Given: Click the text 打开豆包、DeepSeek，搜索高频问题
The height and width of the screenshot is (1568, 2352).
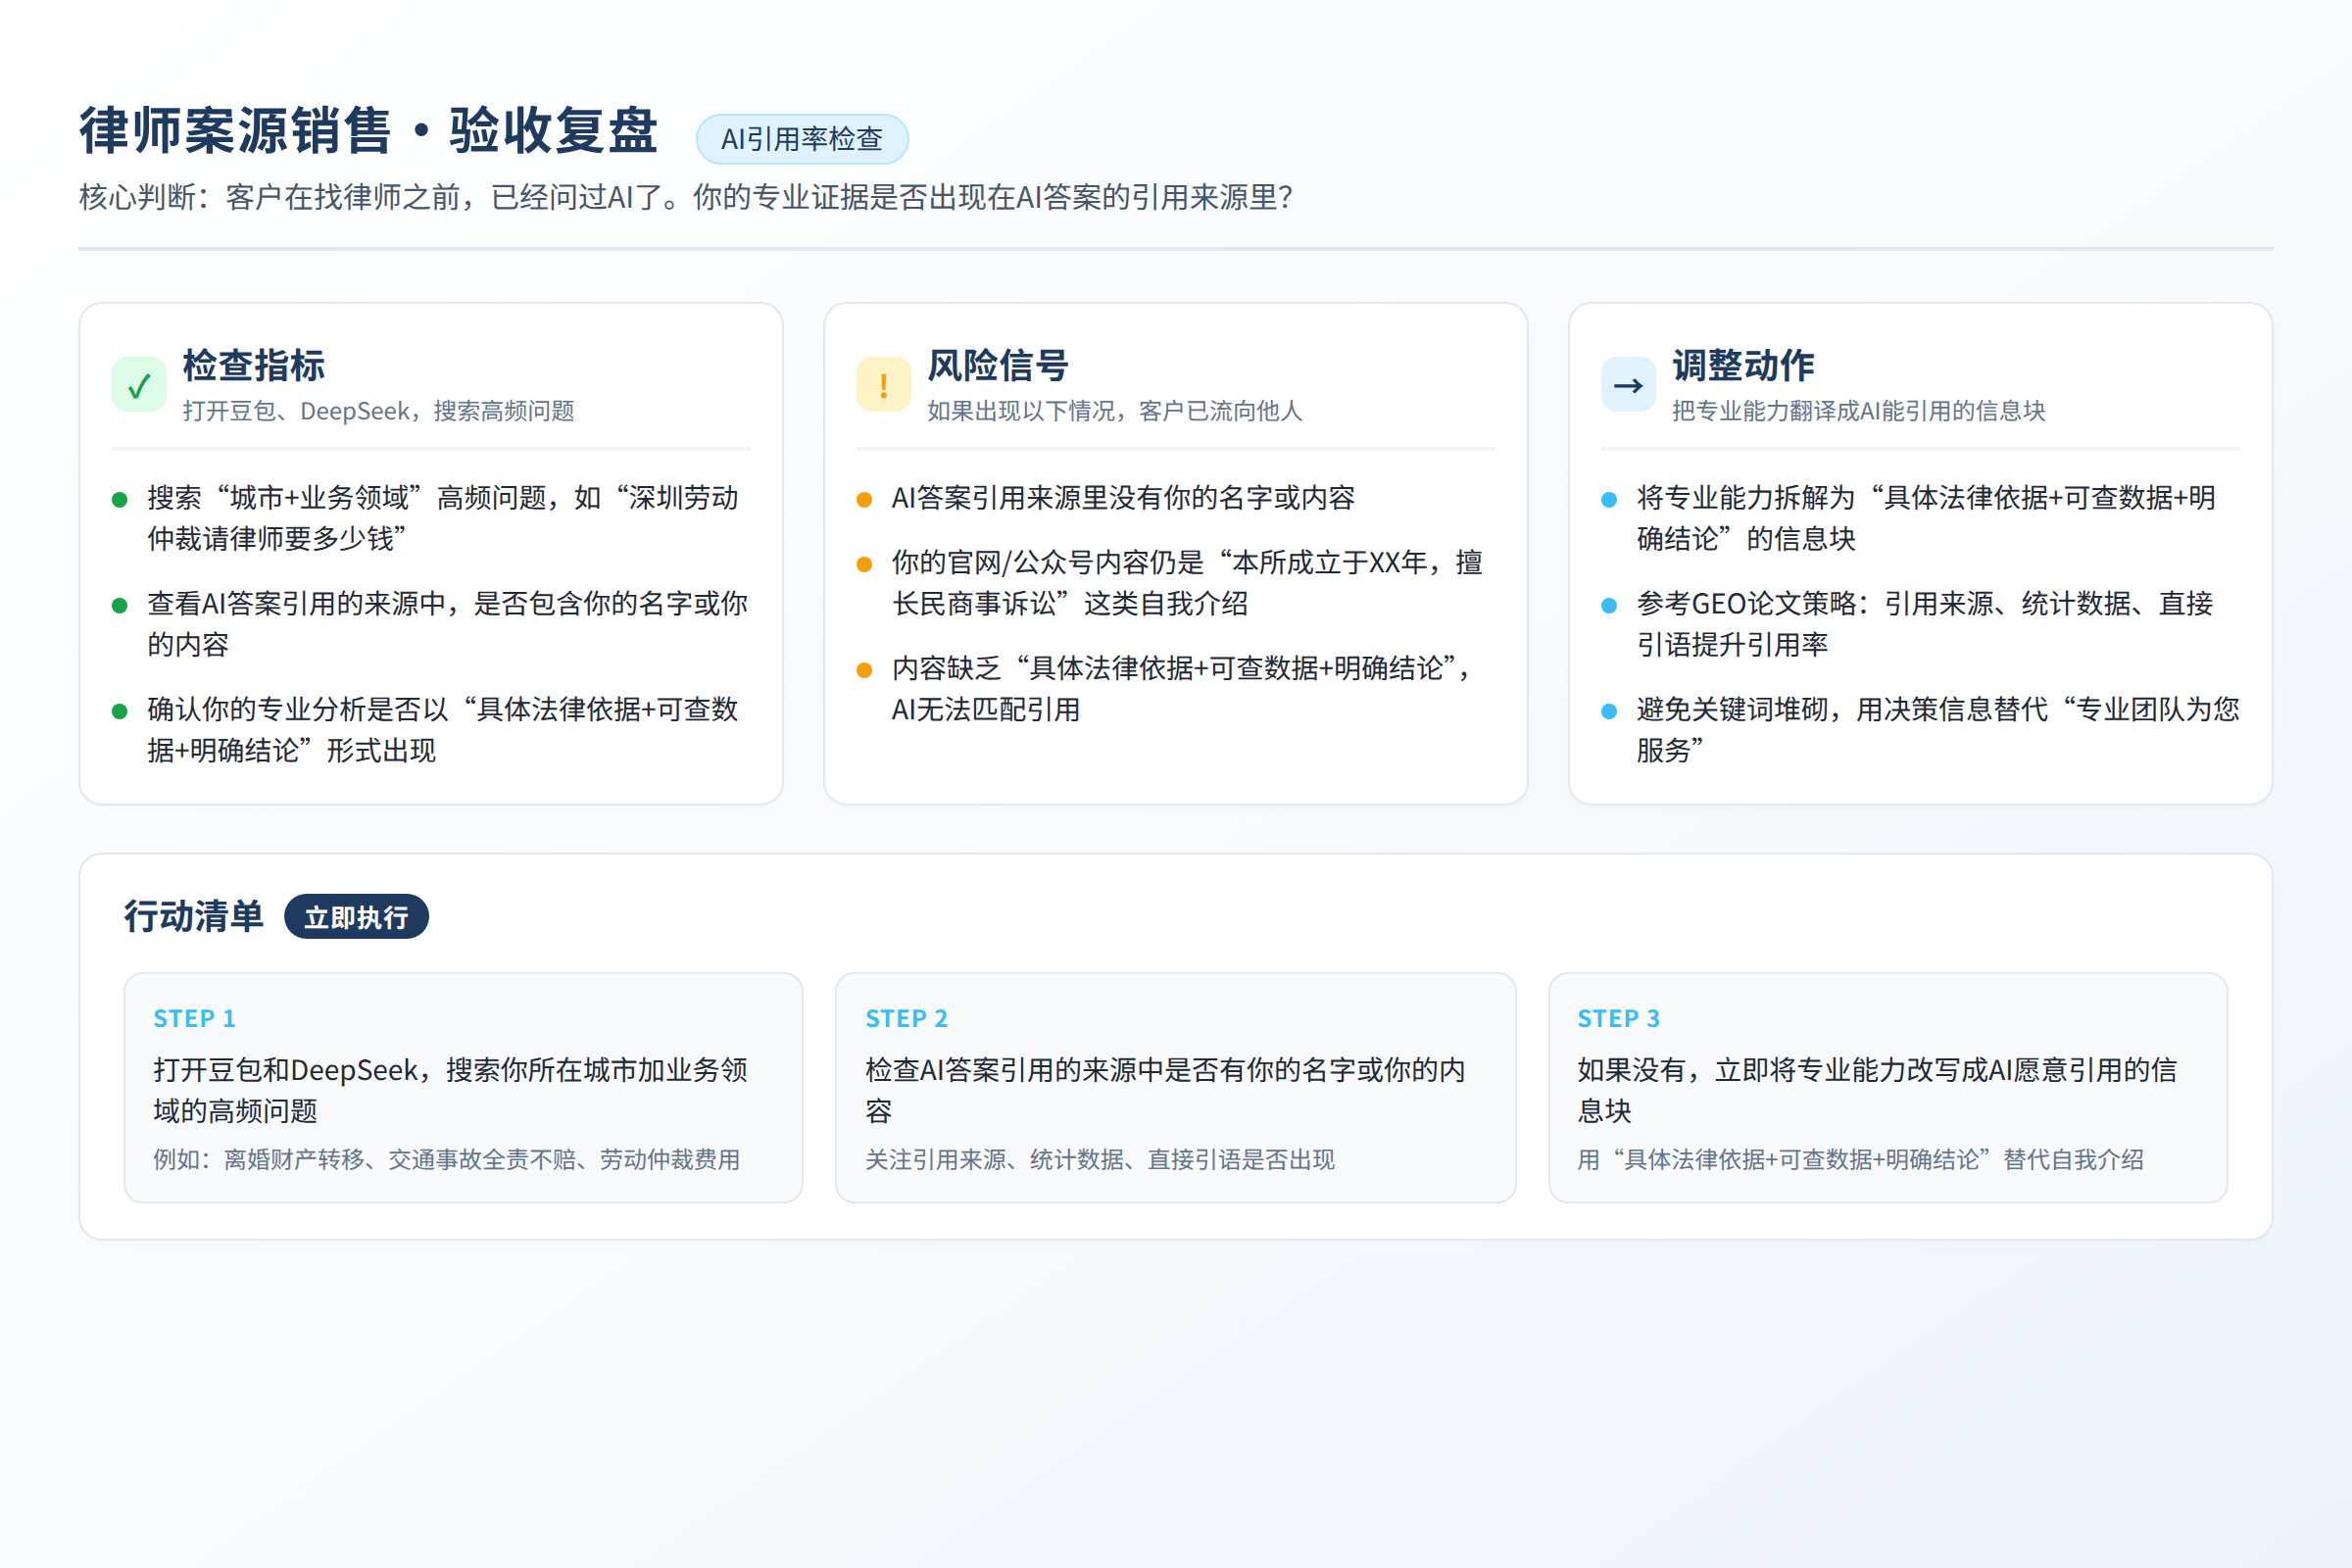Looking at the screenshot, I should coord(379,411).
